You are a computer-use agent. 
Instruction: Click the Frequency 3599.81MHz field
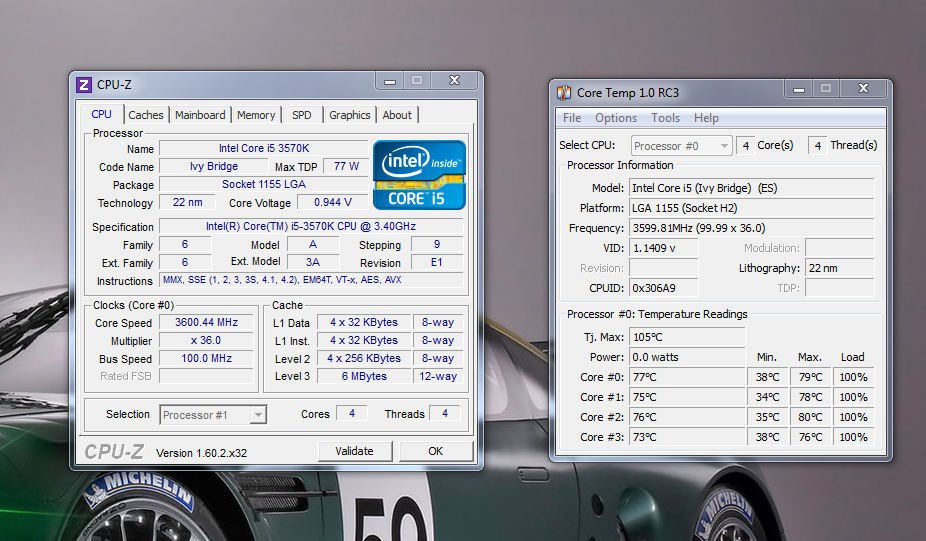coord(751,228)
